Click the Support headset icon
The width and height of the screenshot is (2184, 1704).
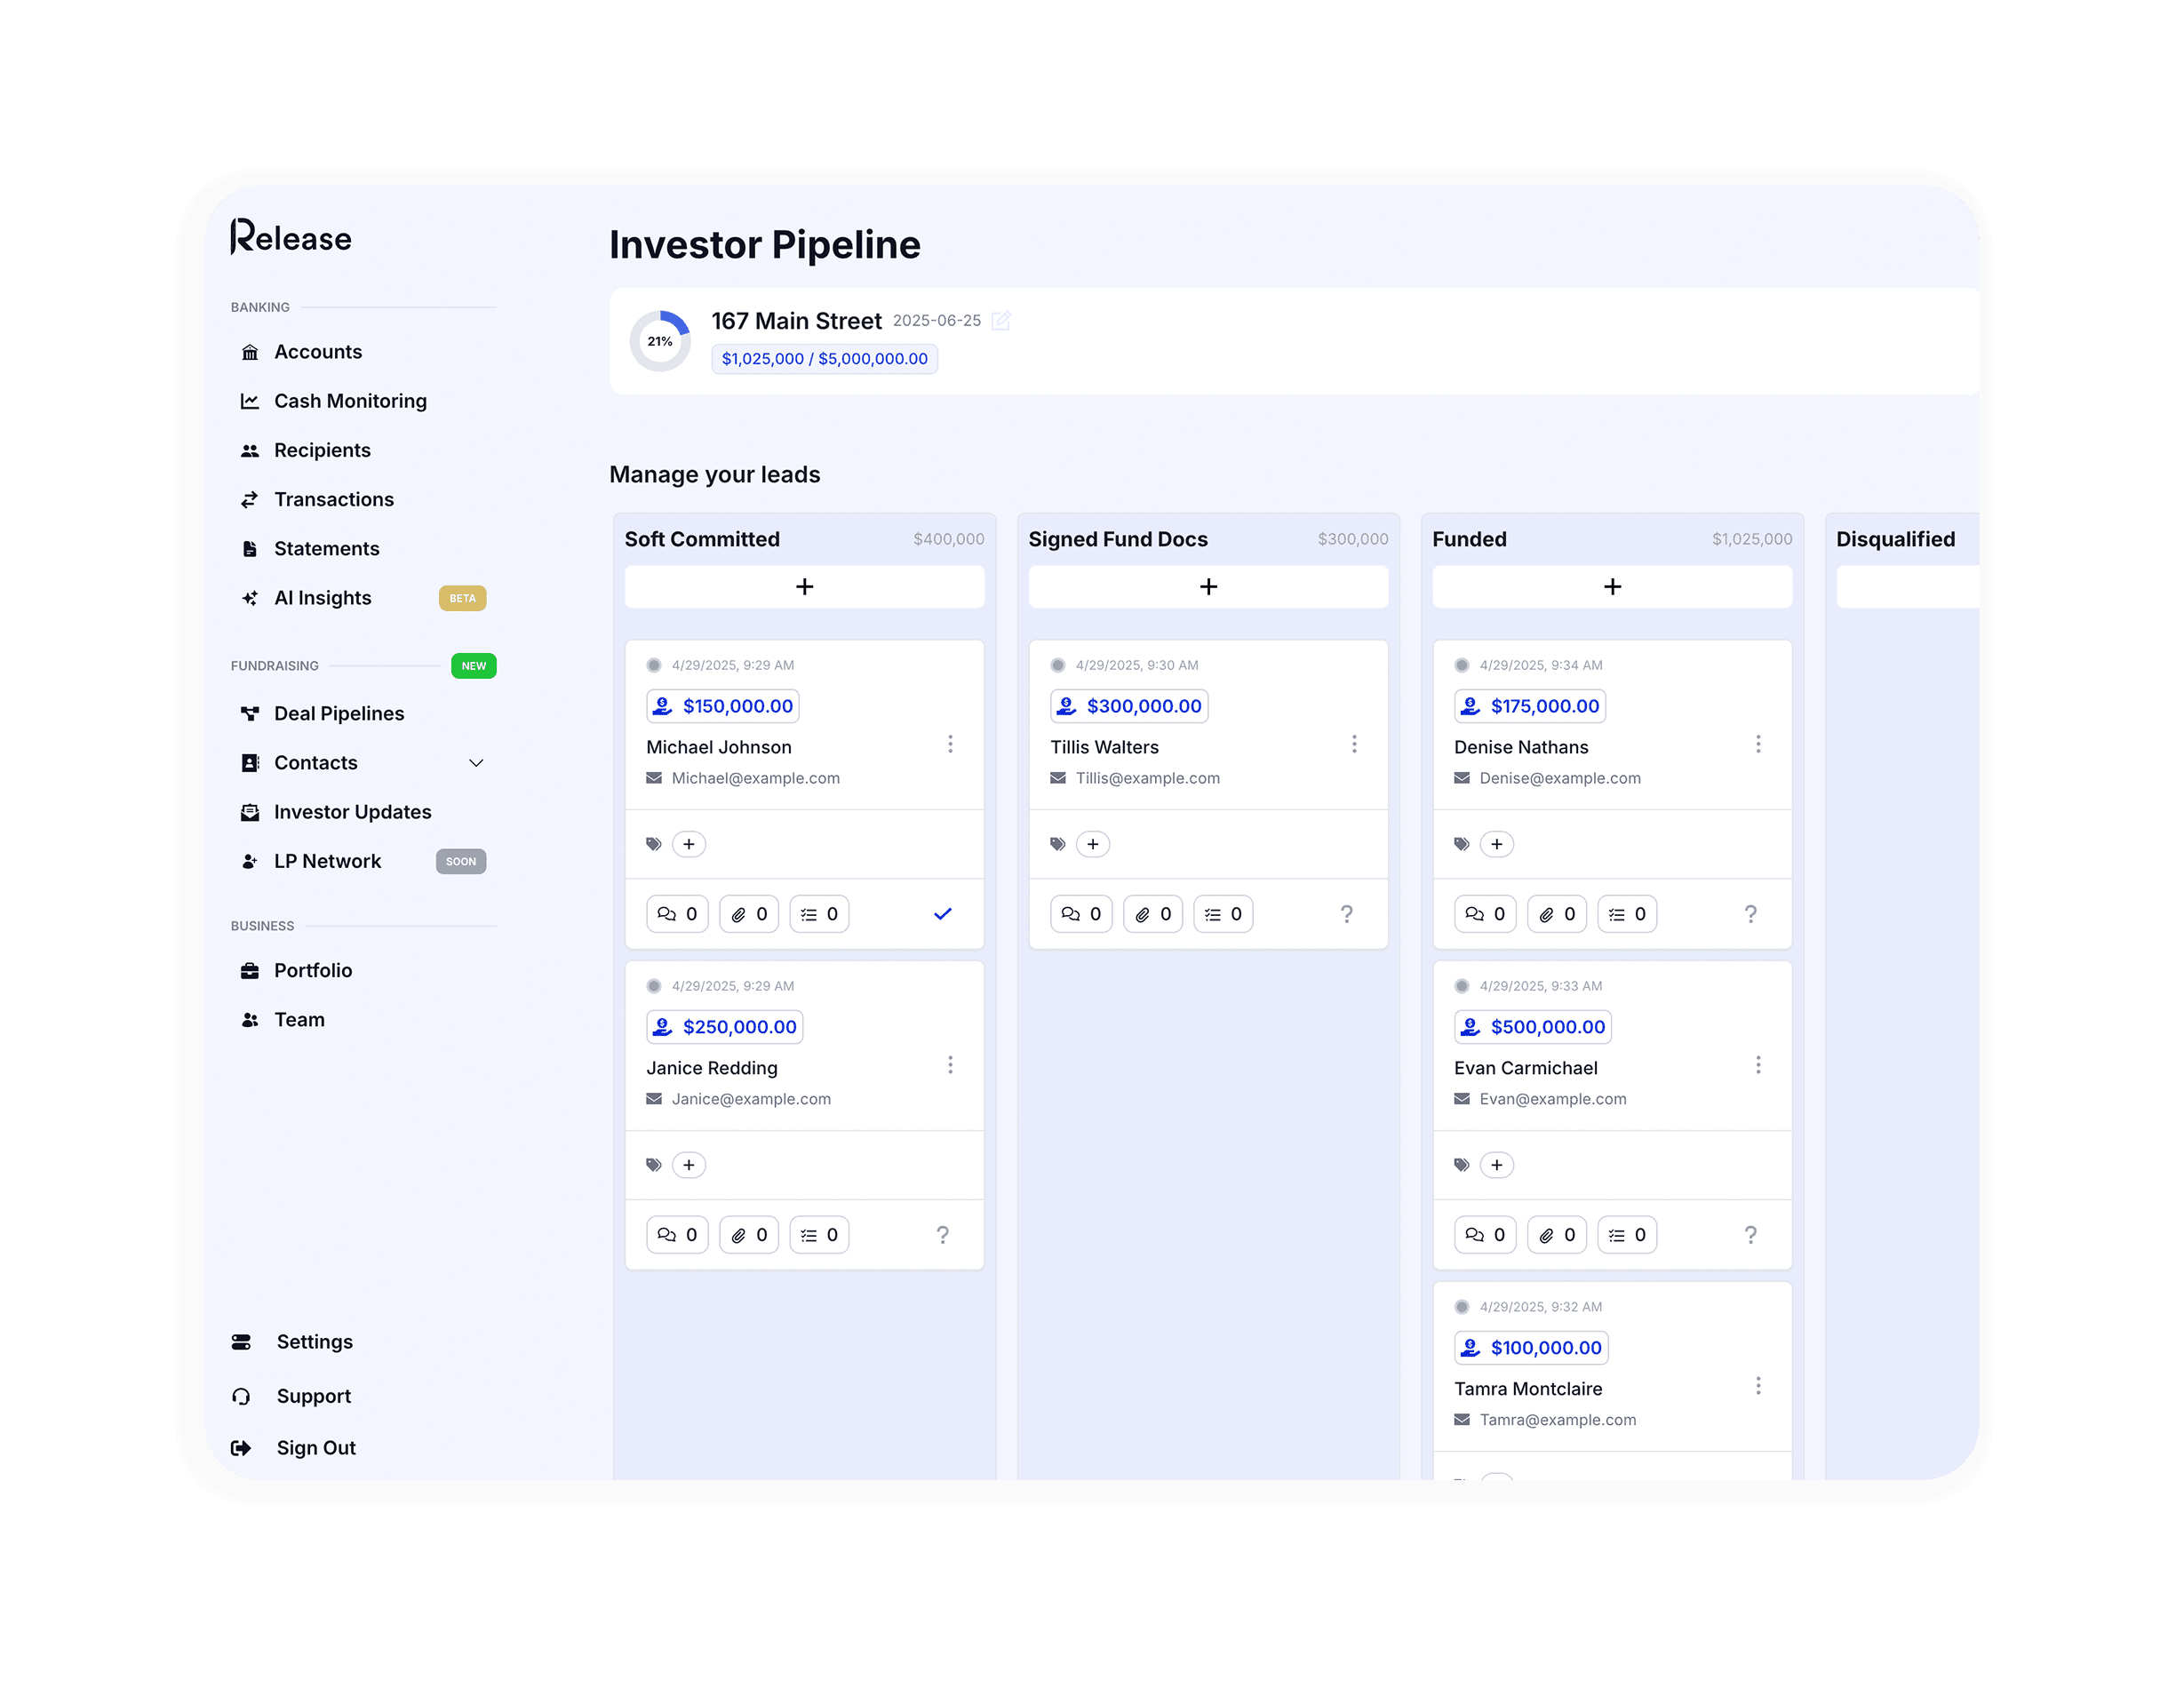click(x=241, y=1396)
